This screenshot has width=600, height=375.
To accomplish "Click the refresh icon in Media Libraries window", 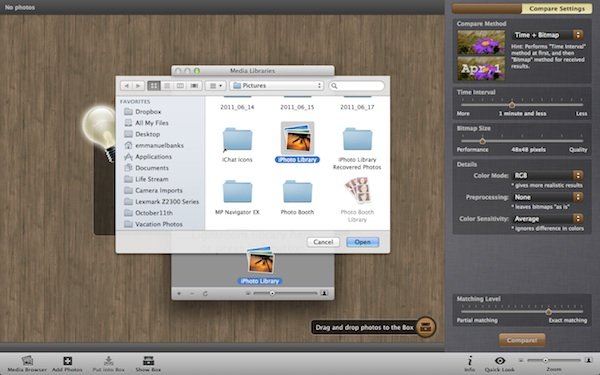I will point(205,293).
